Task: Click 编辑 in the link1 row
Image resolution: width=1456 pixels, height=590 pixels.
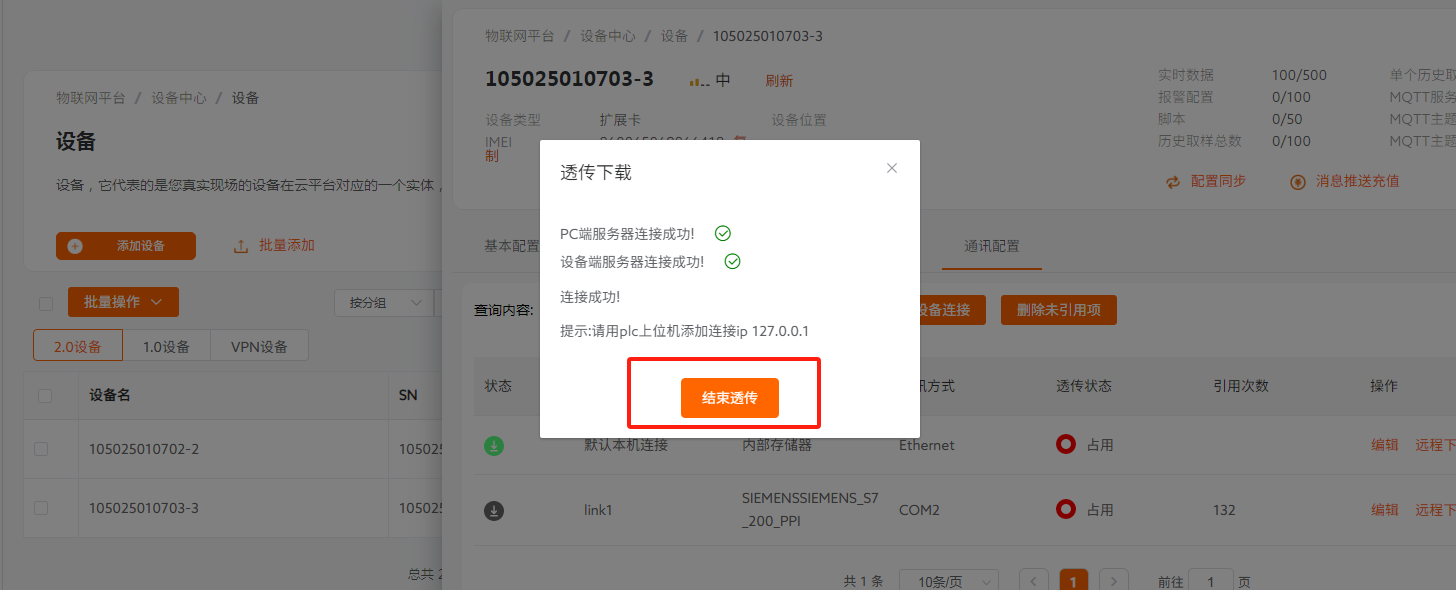Action: (1385, 510)
